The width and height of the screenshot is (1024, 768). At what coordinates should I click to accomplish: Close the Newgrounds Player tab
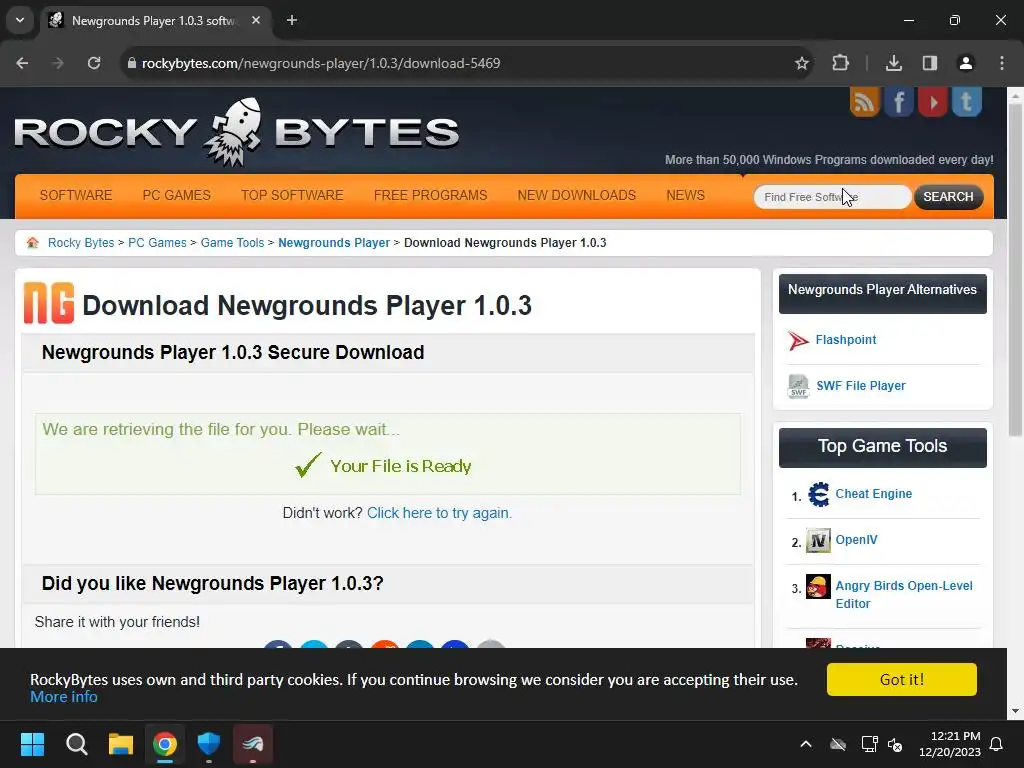256,20
